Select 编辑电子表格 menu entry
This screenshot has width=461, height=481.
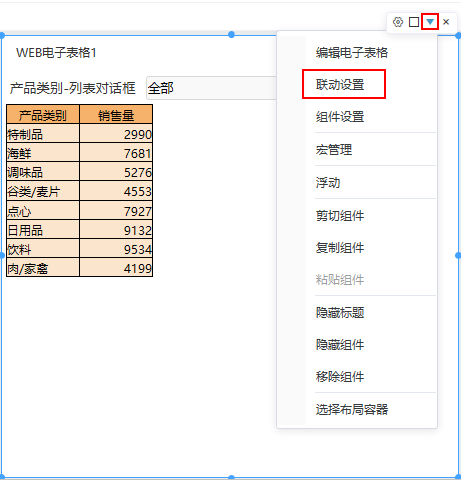pyautogui.click(x=352, y=53)
